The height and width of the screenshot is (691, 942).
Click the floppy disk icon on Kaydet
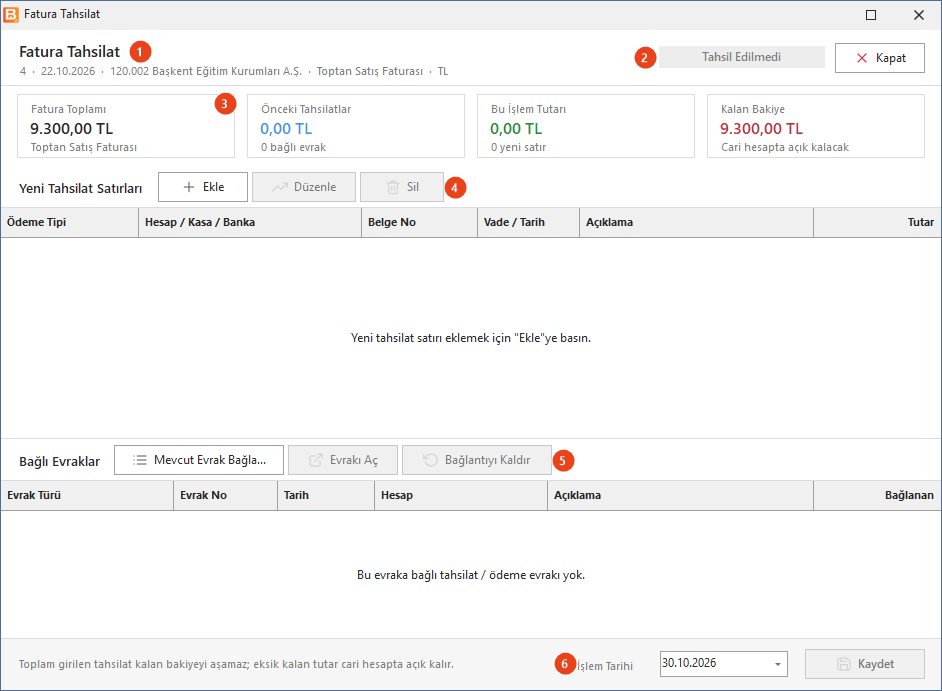pos(844,664)
